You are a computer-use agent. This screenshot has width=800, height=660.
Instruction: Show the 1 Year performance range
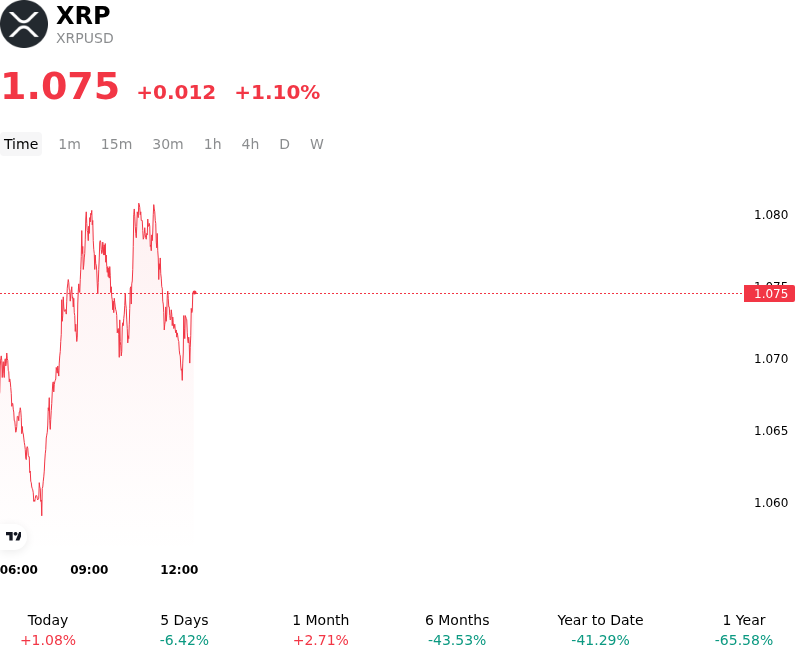(x=744, y=630)
